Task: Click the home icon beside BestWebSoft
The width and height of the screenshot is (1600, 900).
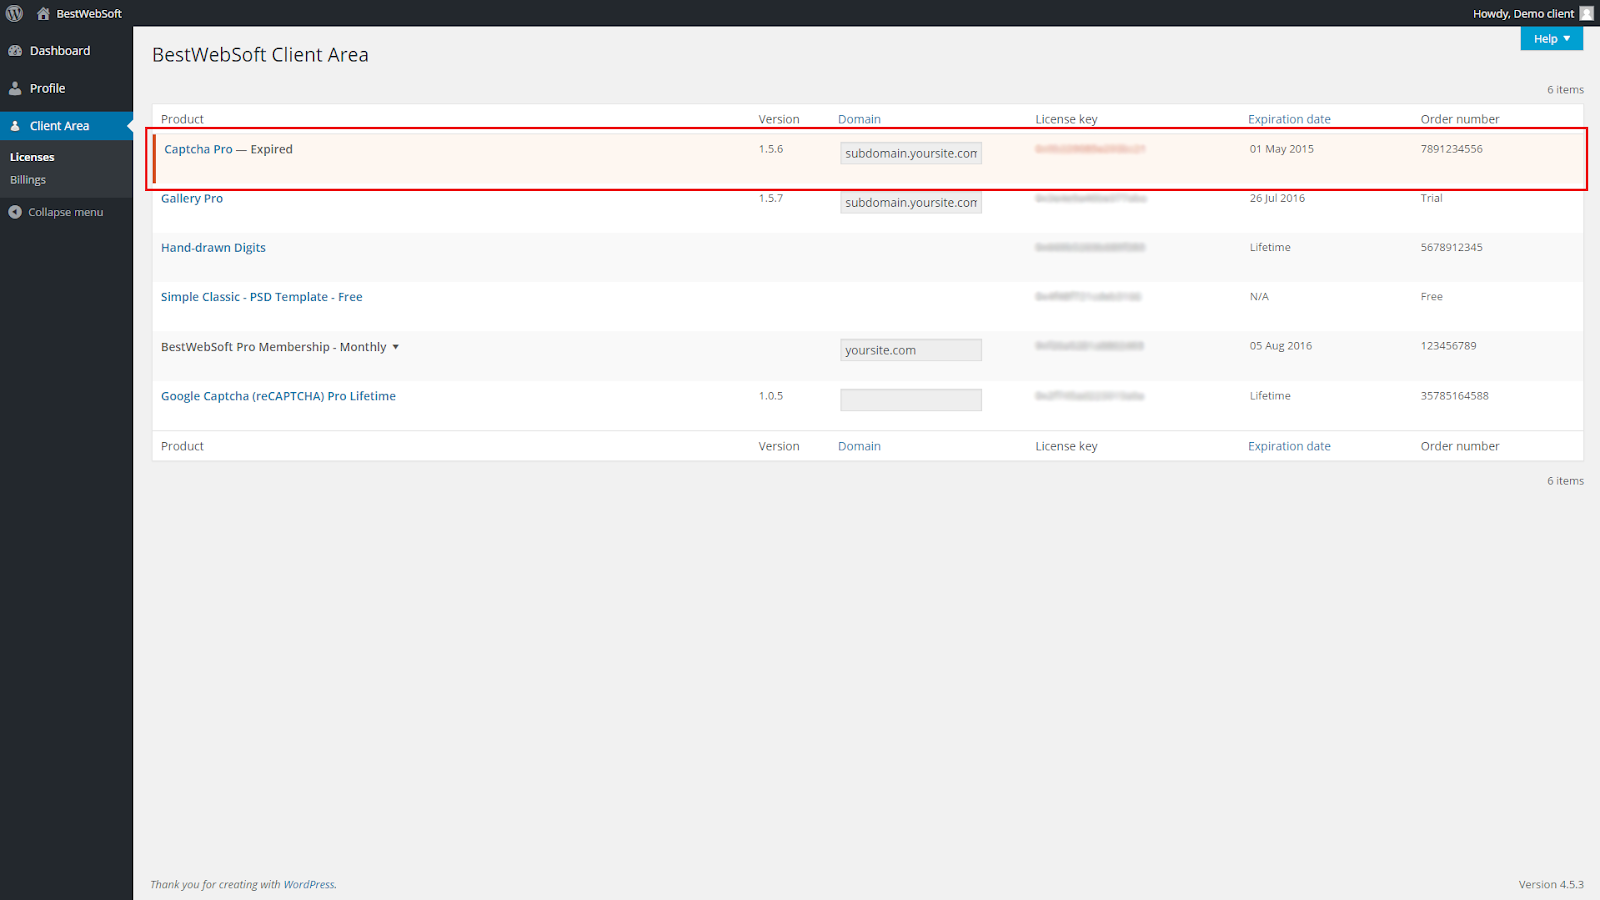Action: (43, 13)
